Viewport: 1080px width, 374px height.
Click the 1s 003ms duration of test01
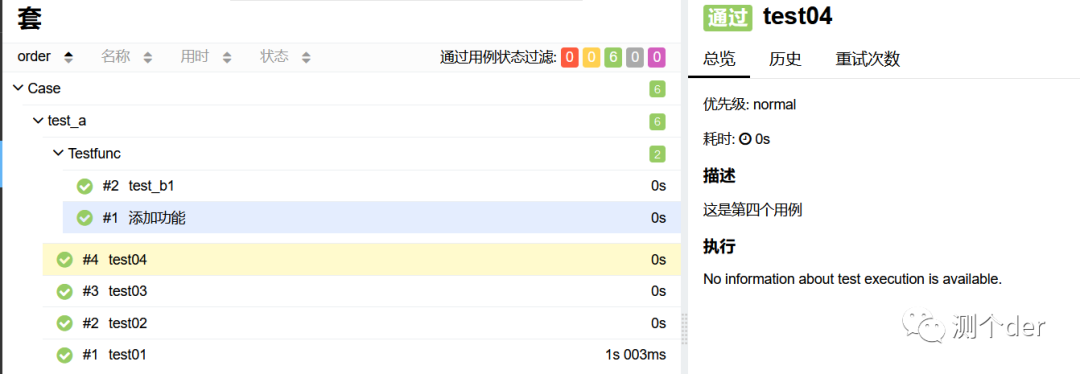(636, 355)
